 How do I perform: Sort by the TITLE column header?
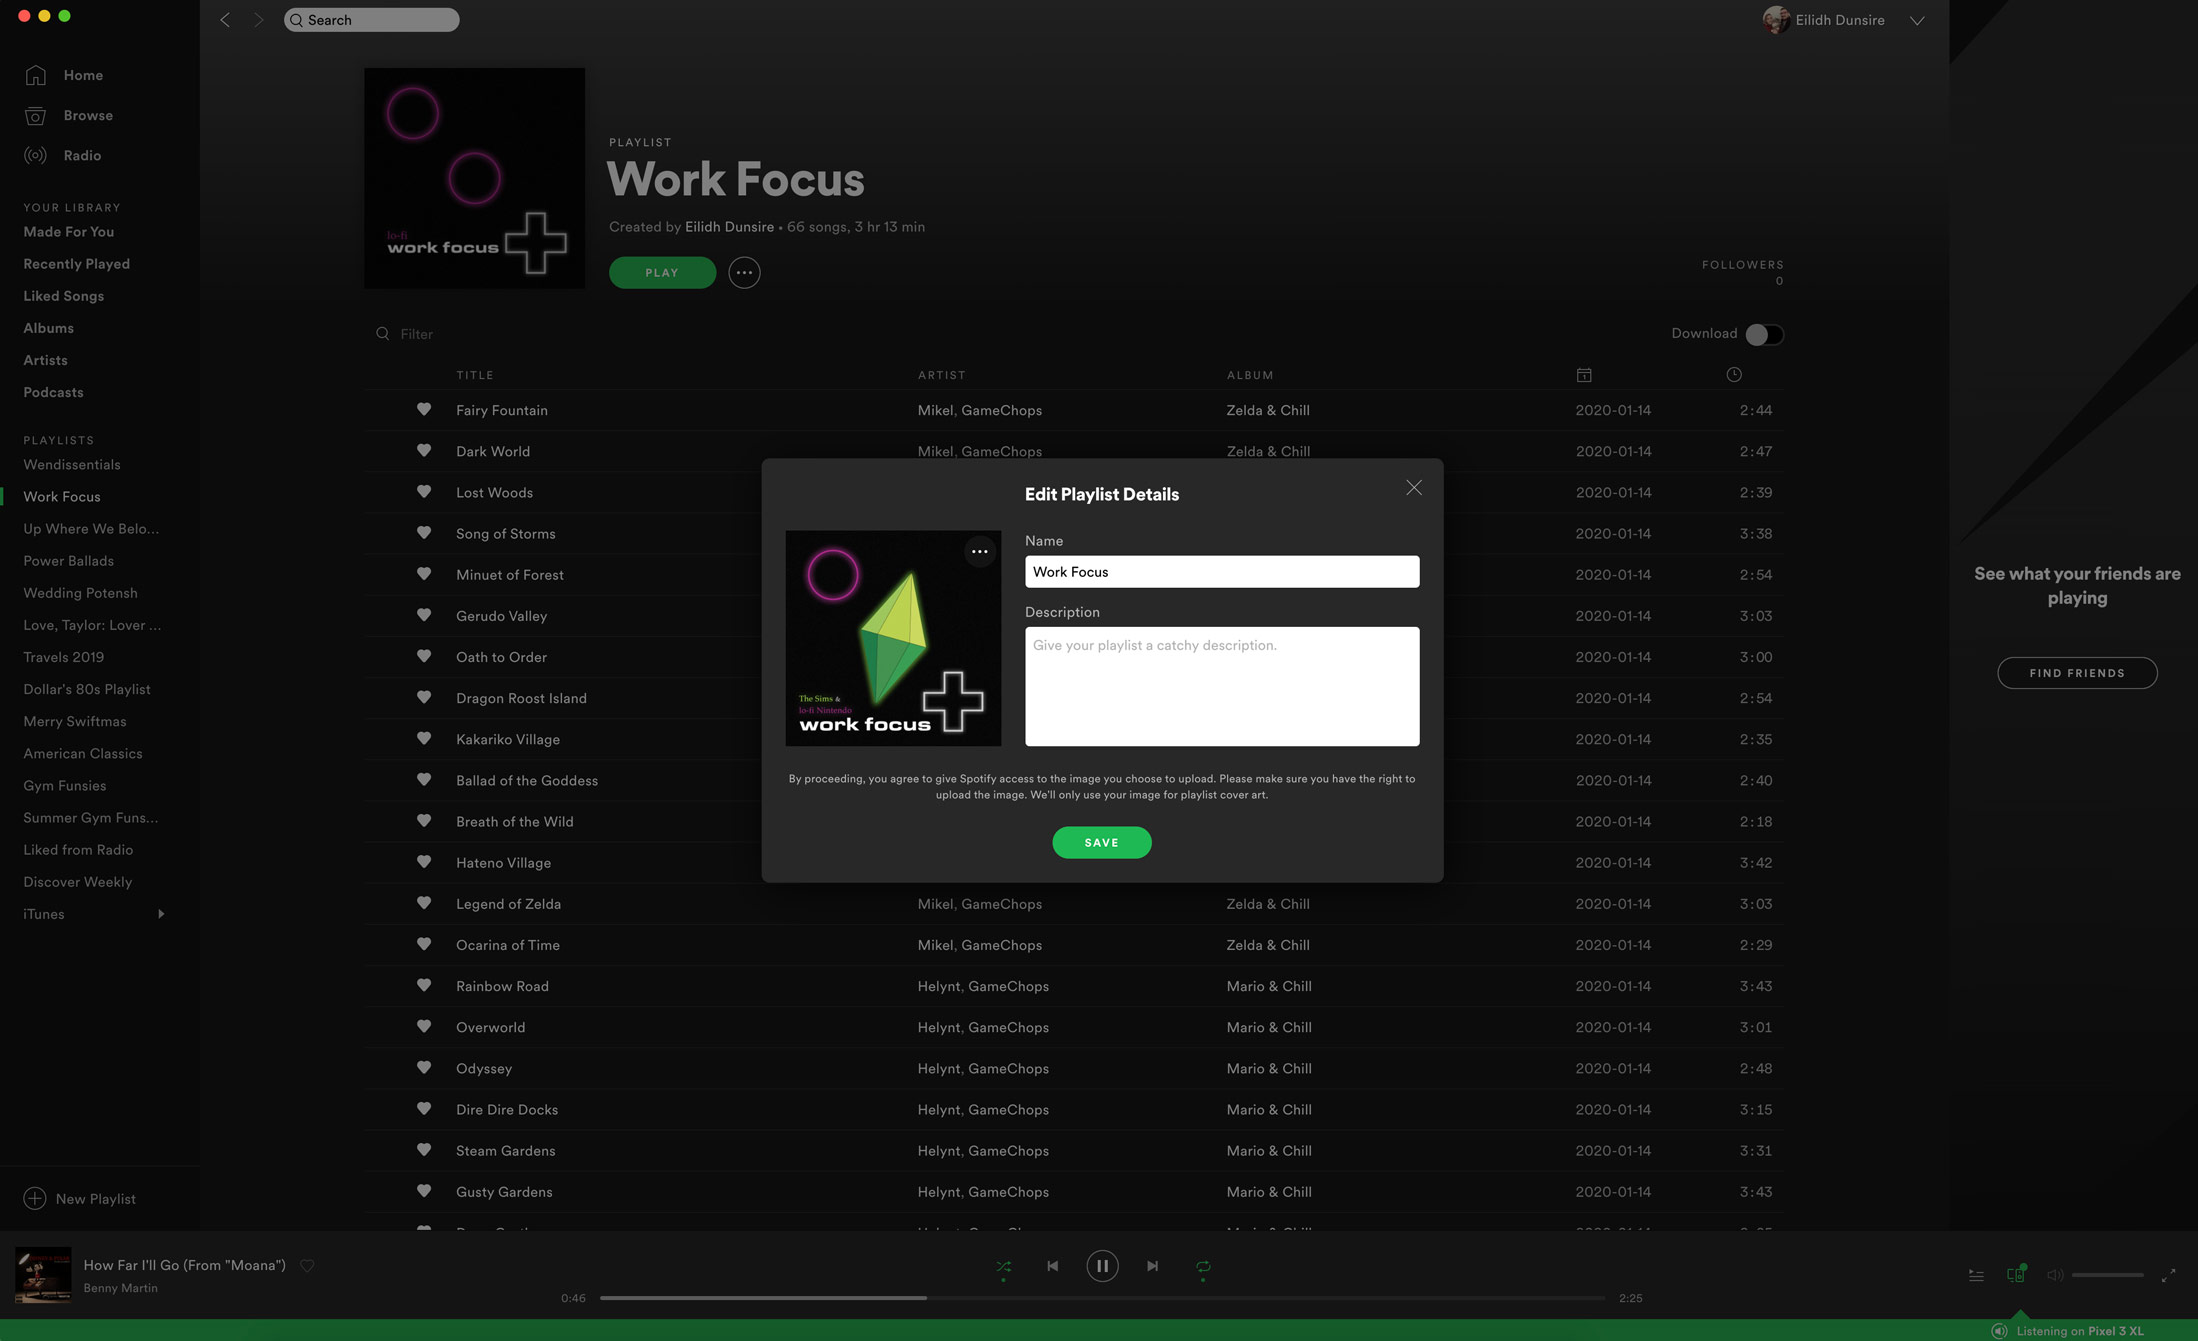point(475,376)
